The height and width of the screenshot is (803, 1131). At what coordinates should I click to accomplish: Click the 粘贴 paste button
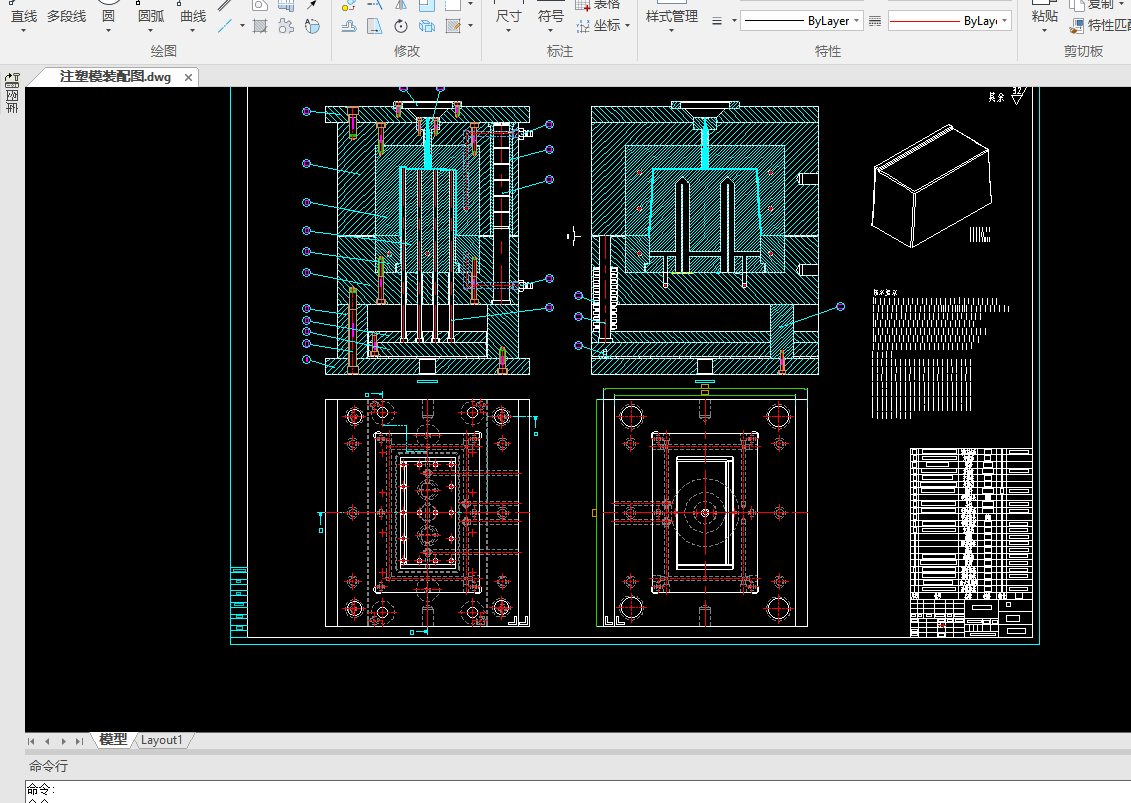[1043, 16]
